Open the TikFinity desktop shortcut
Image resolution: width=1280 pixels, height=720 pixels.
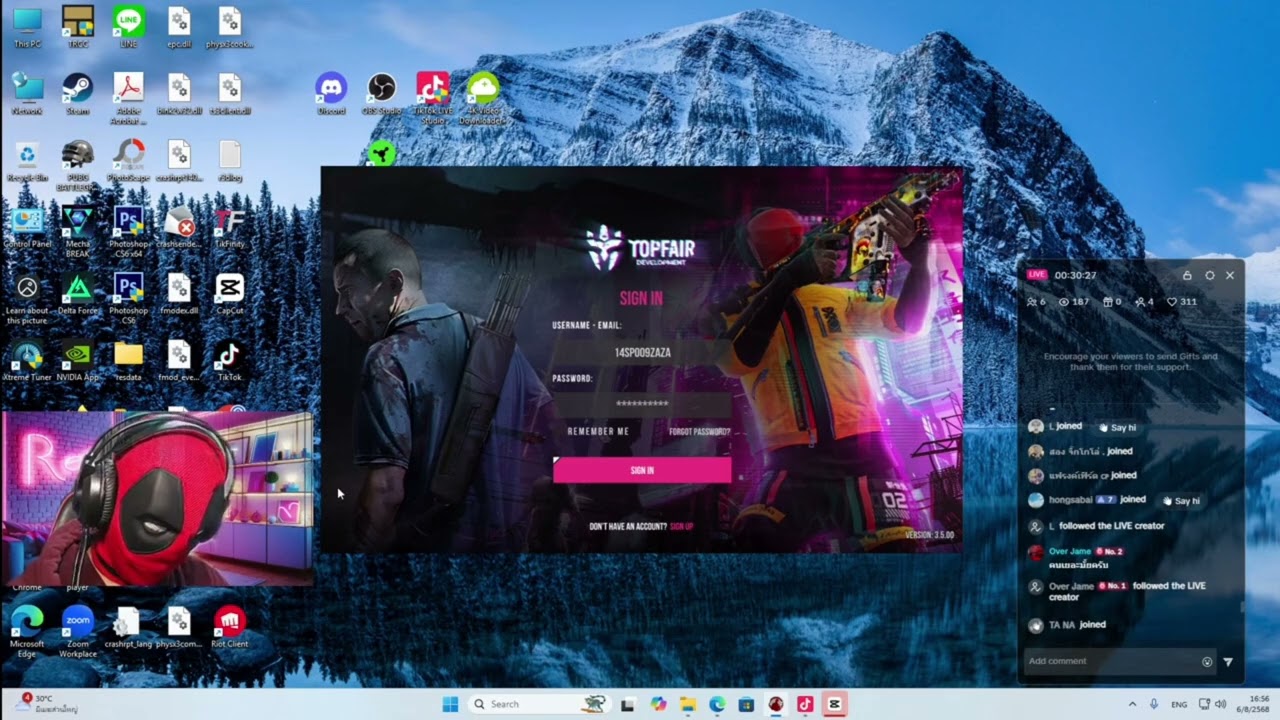229,227
